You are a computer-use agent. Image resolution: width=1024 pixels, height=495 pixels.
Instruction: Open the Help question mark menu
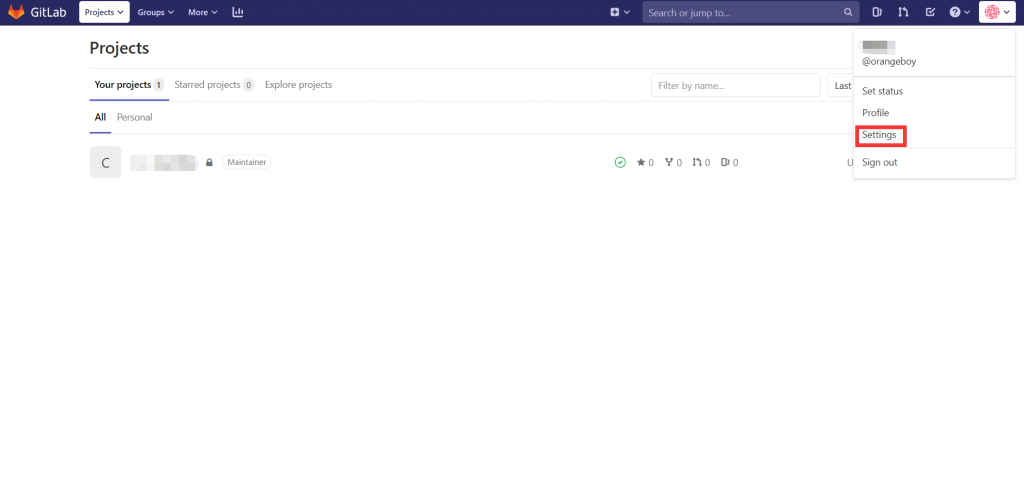959,13
